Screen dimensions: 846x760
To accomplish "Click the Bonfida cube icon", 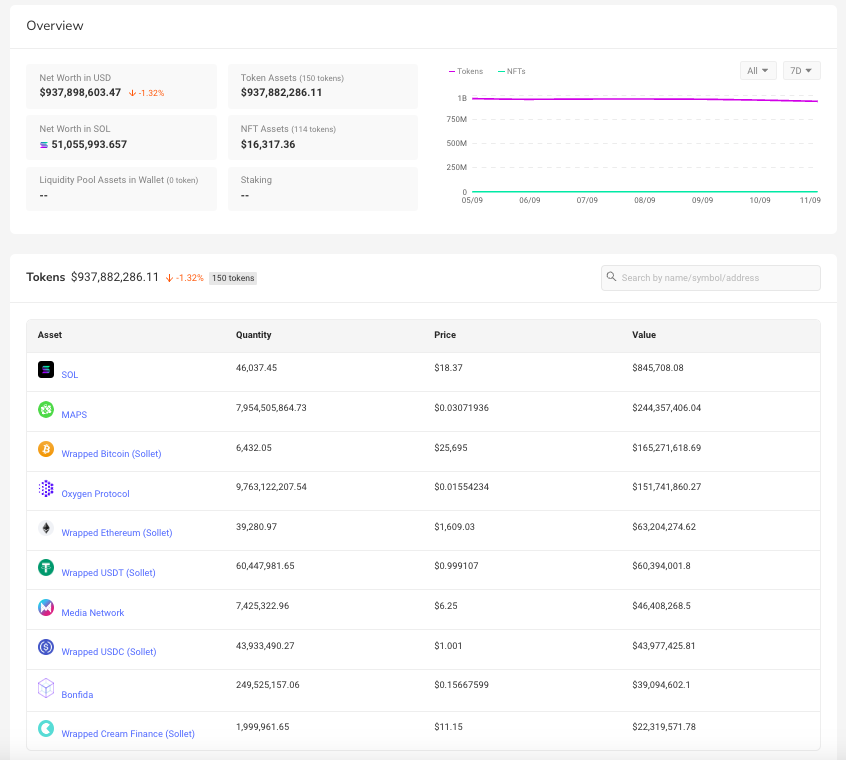I will pyautogui.click(x=46, y=688).
